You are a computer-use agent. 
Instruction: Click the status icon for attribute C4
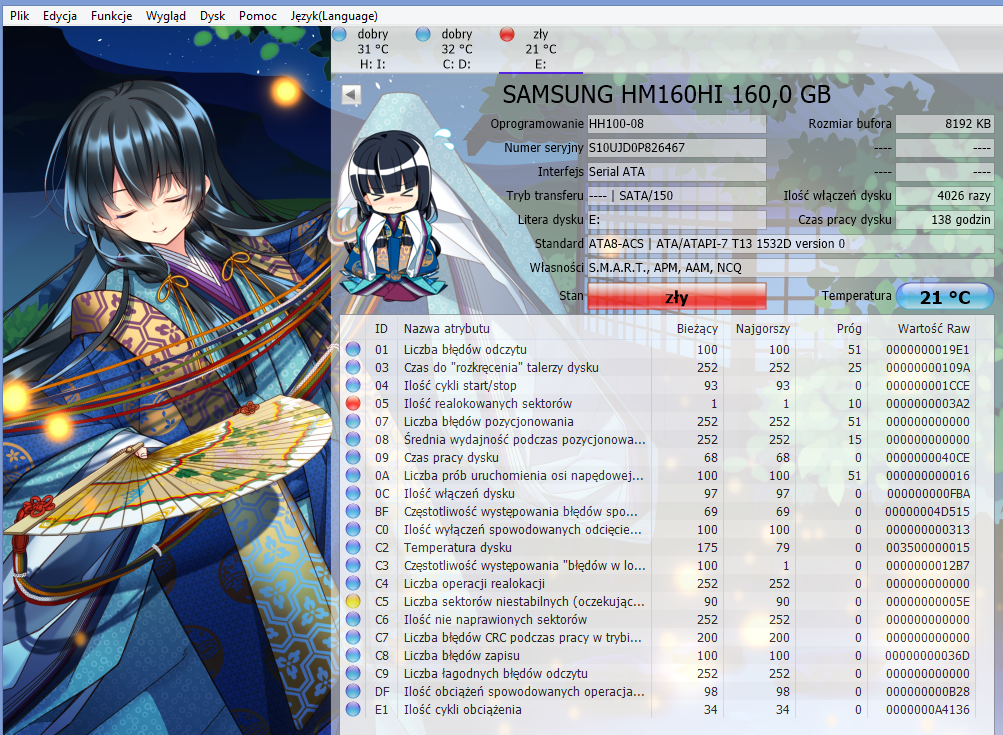pyautogui.click(x=353, y=583)
